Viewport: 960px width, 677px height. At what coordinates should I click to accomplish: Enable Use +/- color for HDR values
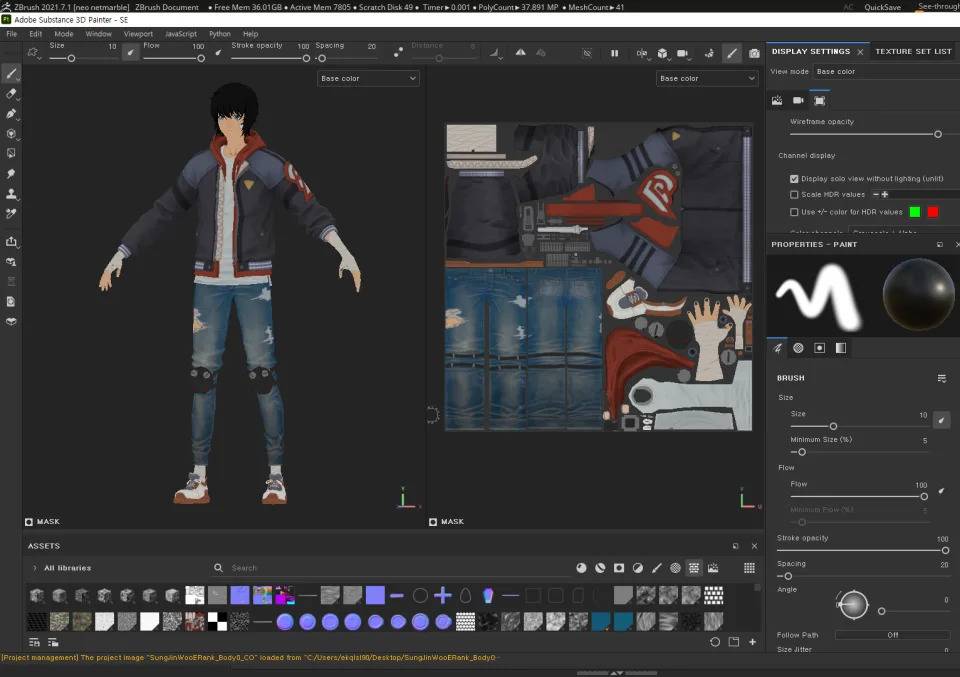pos(794,212)
